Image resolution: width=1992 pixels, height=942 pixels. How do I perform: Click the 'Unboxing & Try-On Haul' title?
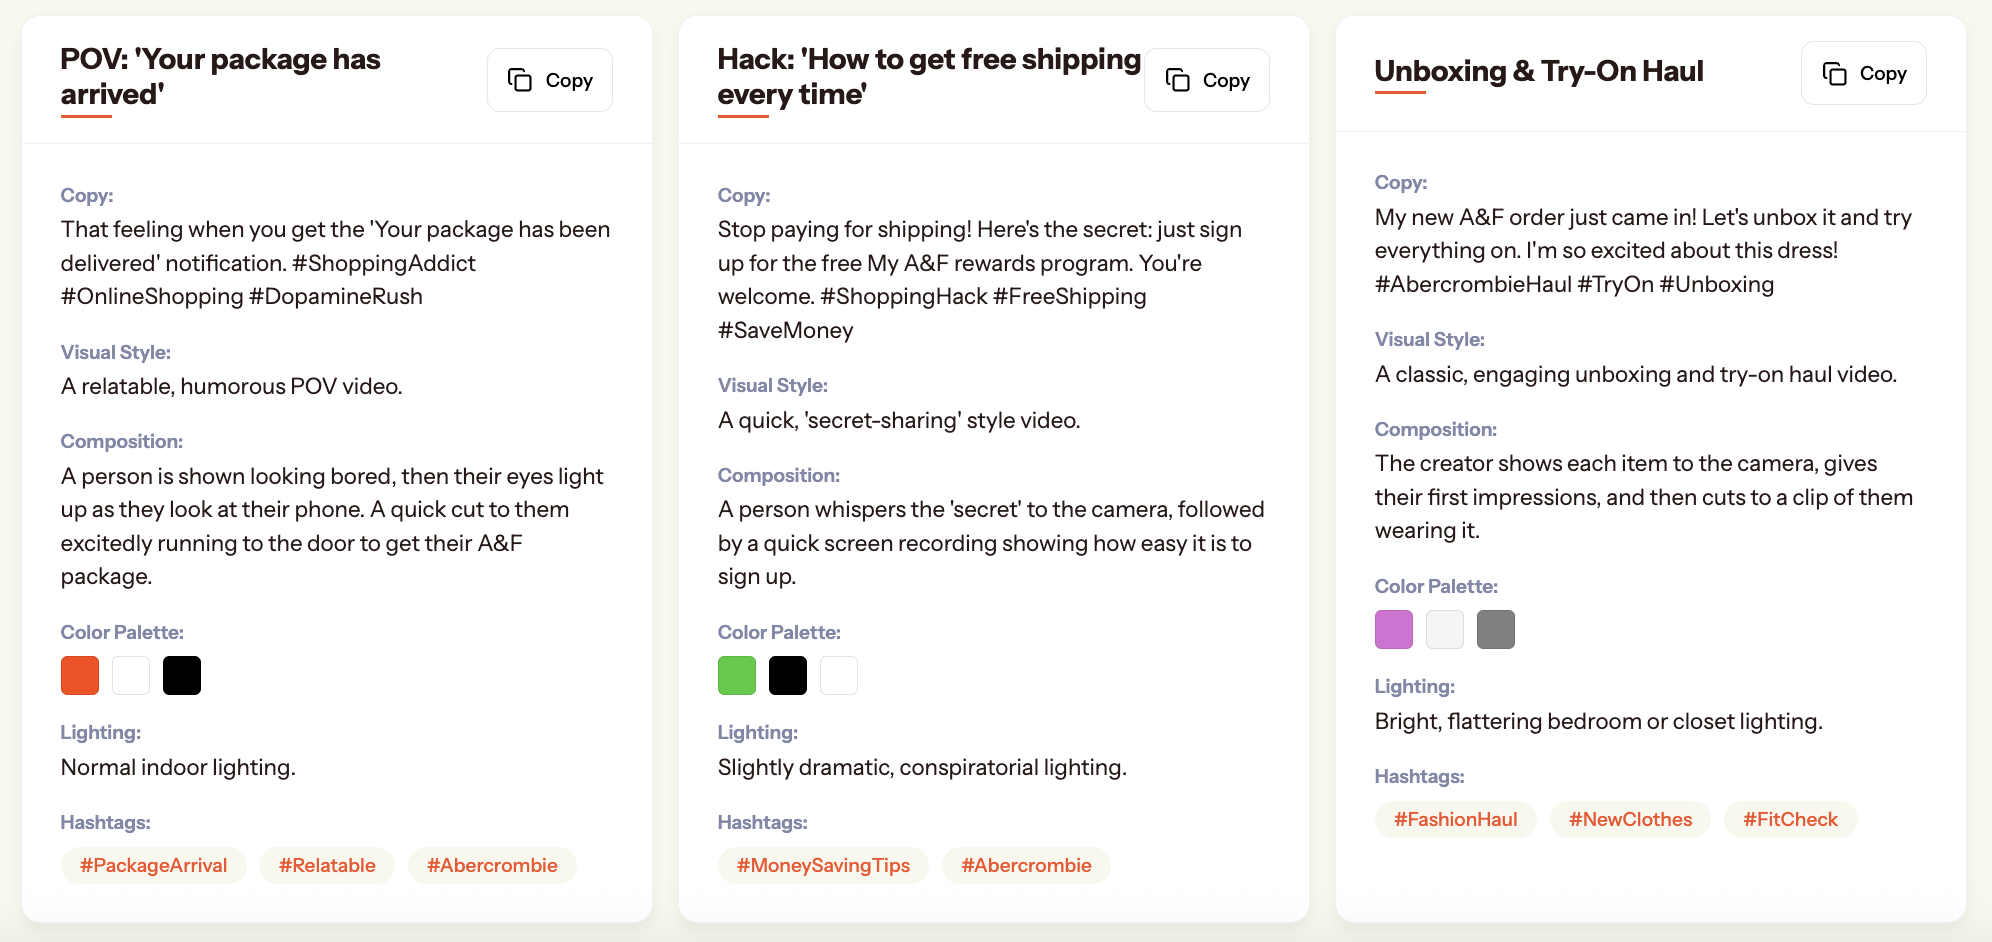(1539, 71)
